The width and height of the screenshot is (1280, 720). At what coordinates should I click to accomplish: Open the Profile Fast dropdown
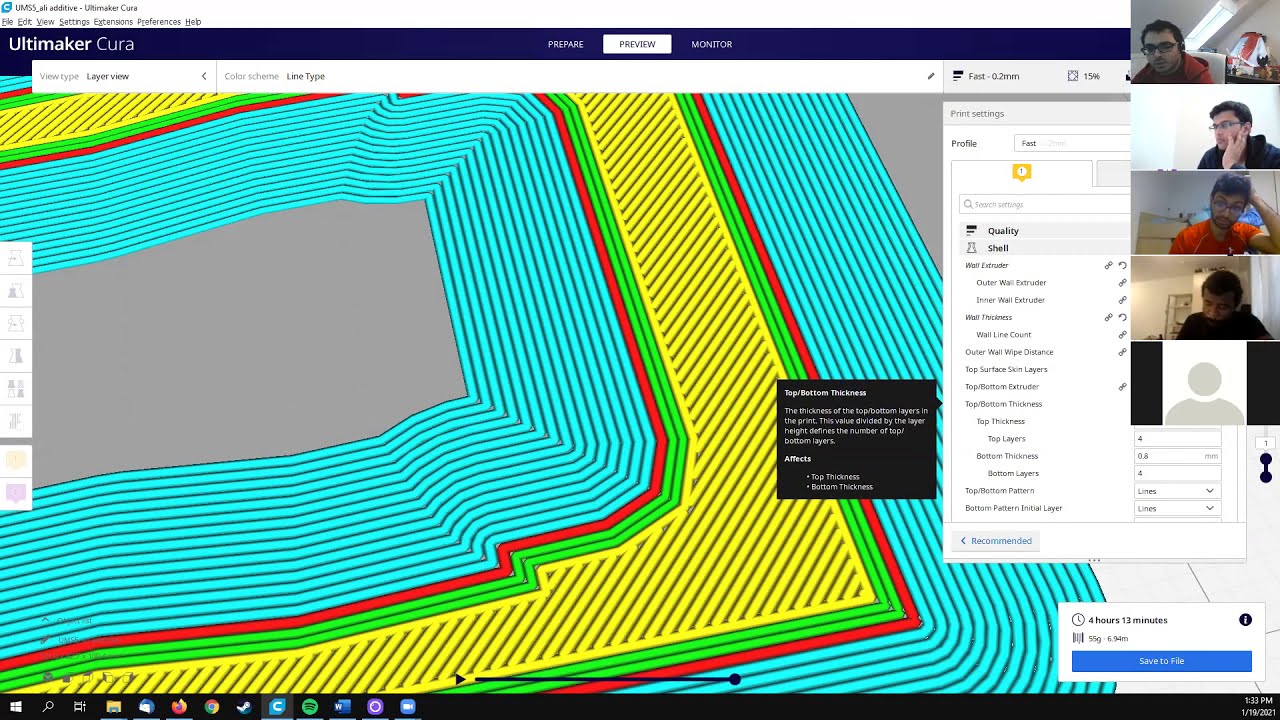click(1072, 143)
